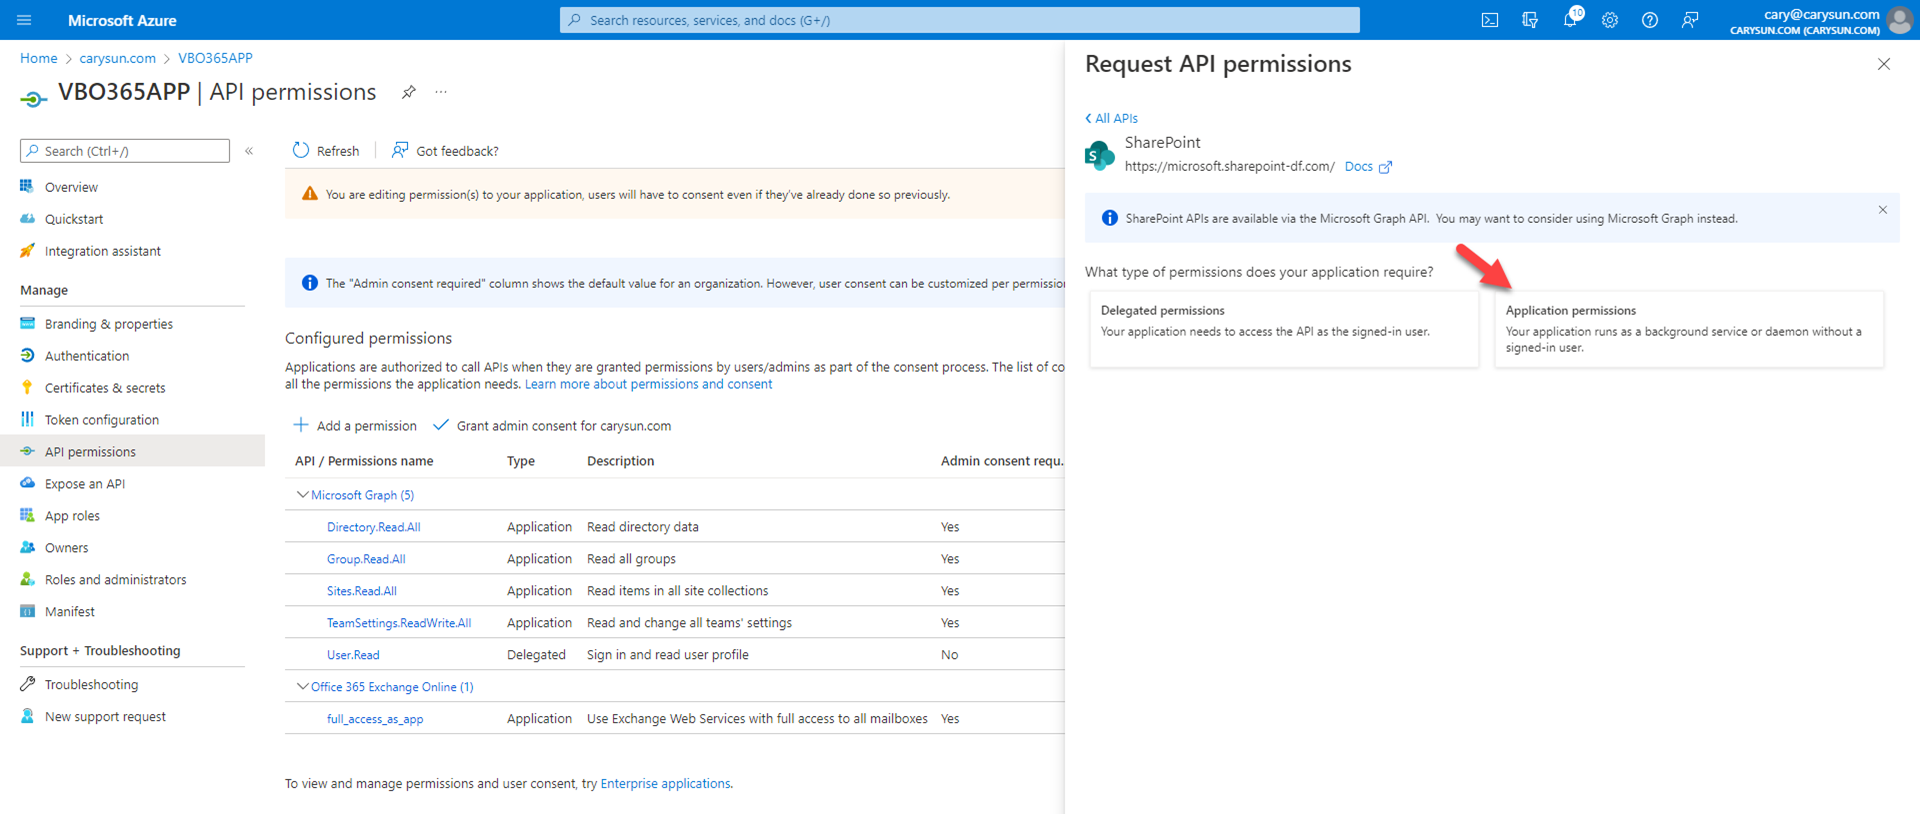This screenshot has width=1920, height=814.
Task: Click the top Search resources, services field
Action: [960, 20]
